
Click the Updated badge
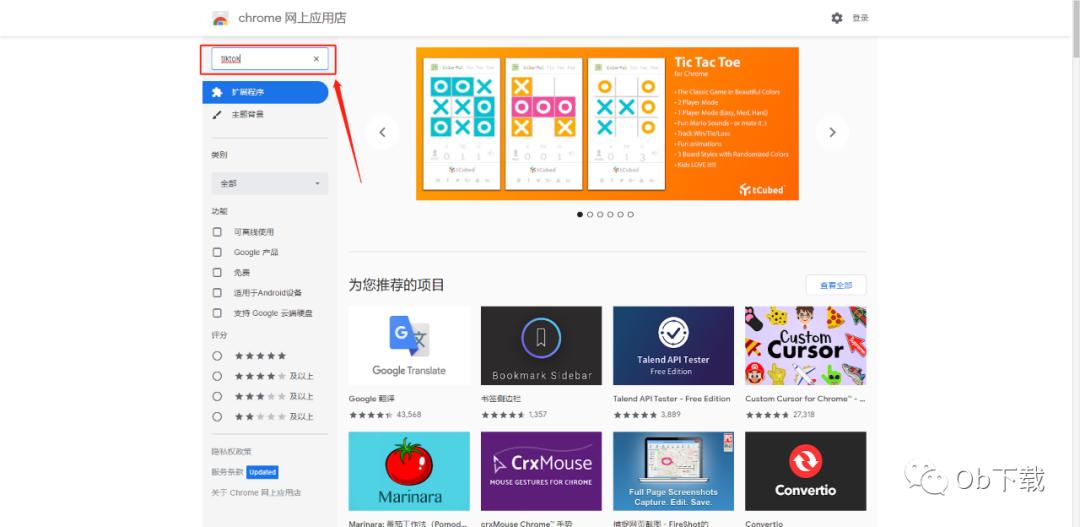pyautogui.click(x=262, y=473)
